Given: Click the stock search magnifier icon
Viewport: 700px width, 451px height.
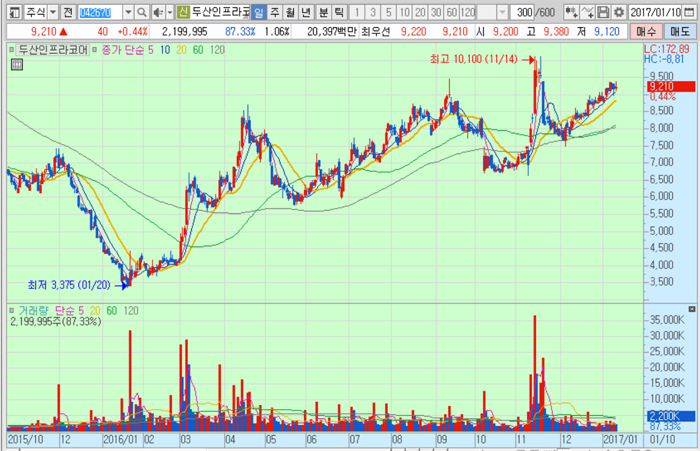Looking at the screenshot, I should tap(143, 12).
